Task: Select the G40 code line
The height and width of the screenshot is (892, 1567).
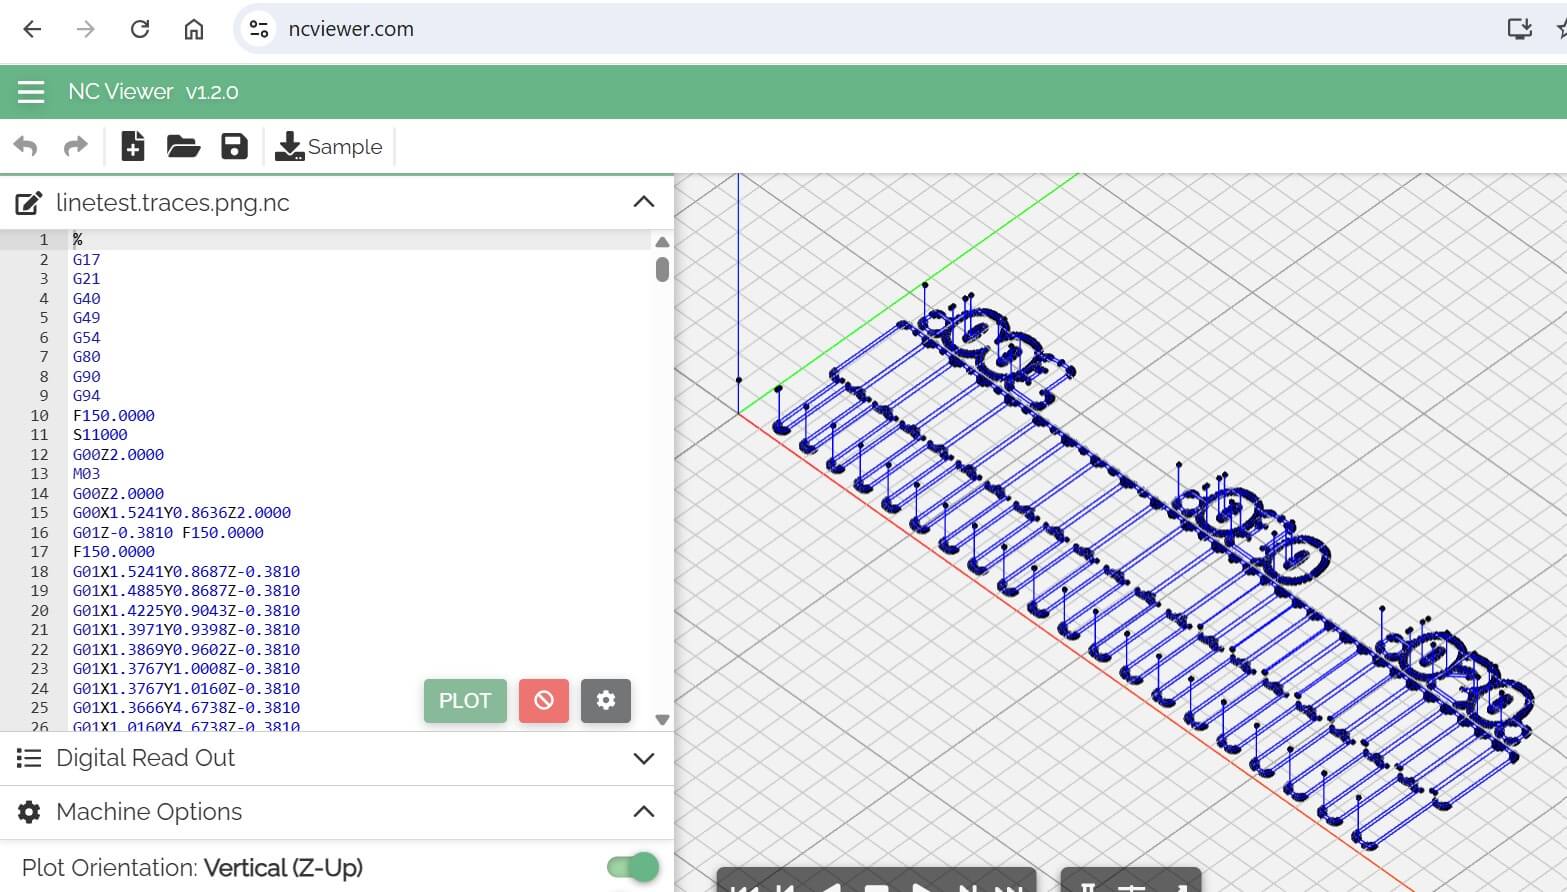Action: (86, 299)
